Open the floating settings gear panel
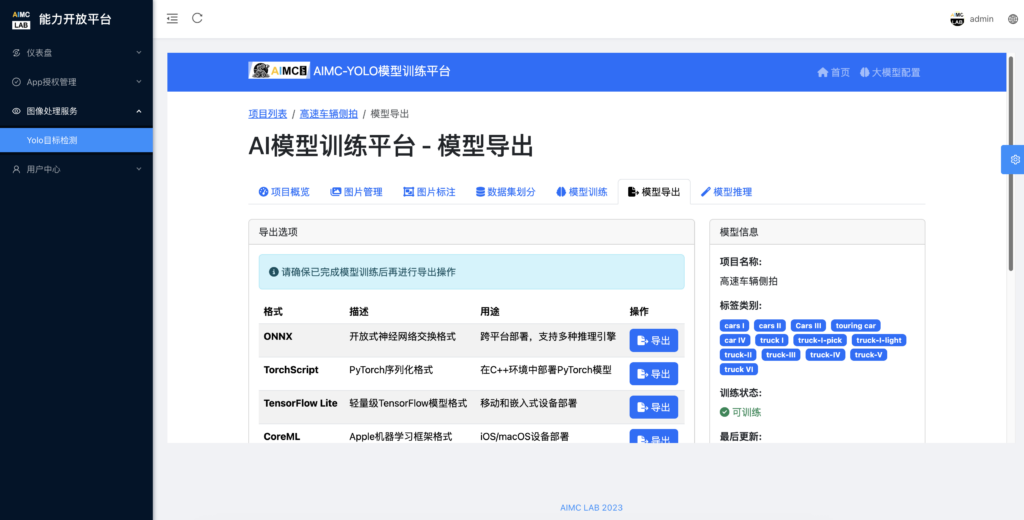This screenshot has width=1024, height=520. click(x=1014, y=160)
